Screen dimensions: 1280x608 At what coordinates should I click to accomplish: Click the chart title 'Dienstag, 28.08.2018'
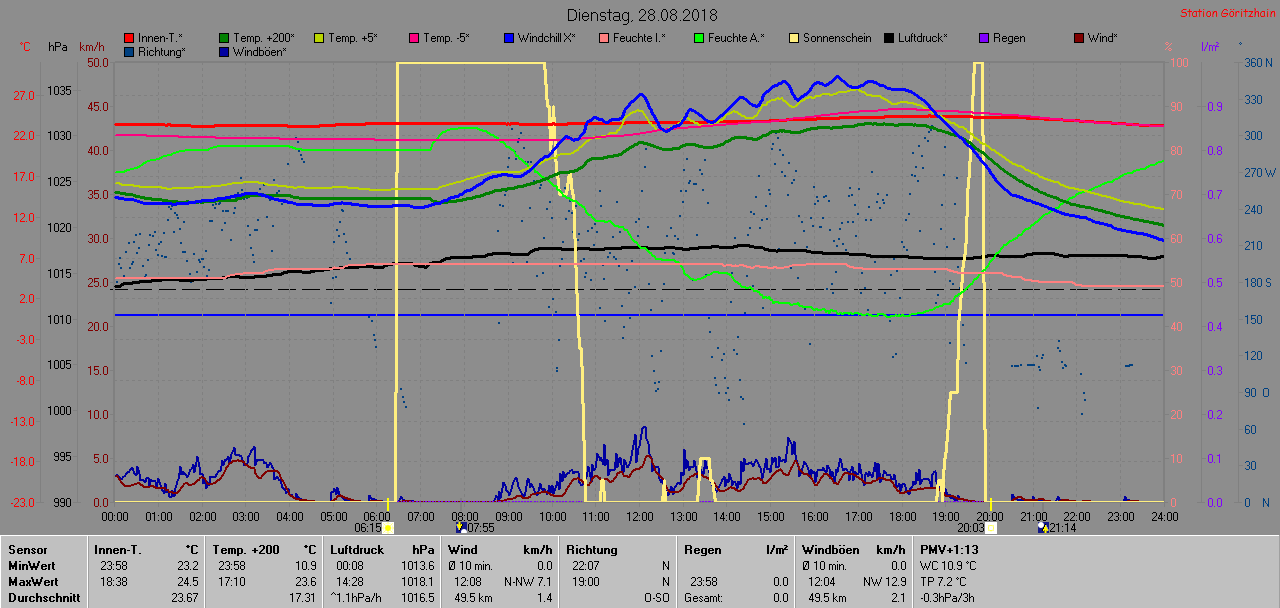click(641, 15)
